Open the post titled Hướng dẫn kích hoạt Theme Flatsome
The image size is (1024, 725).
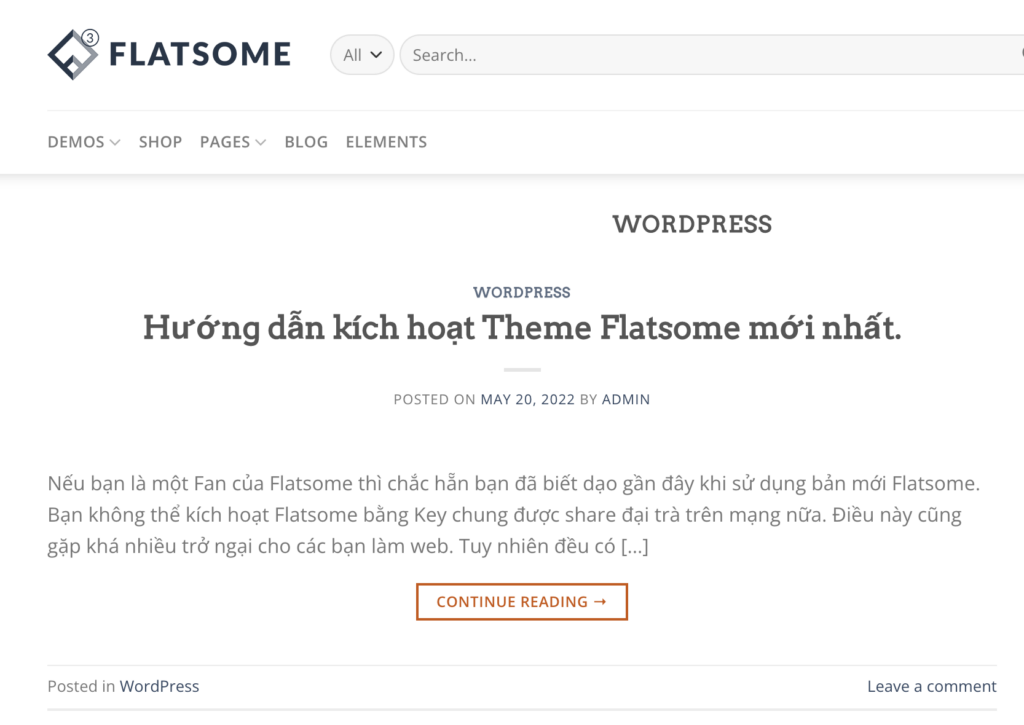[522, 328]
